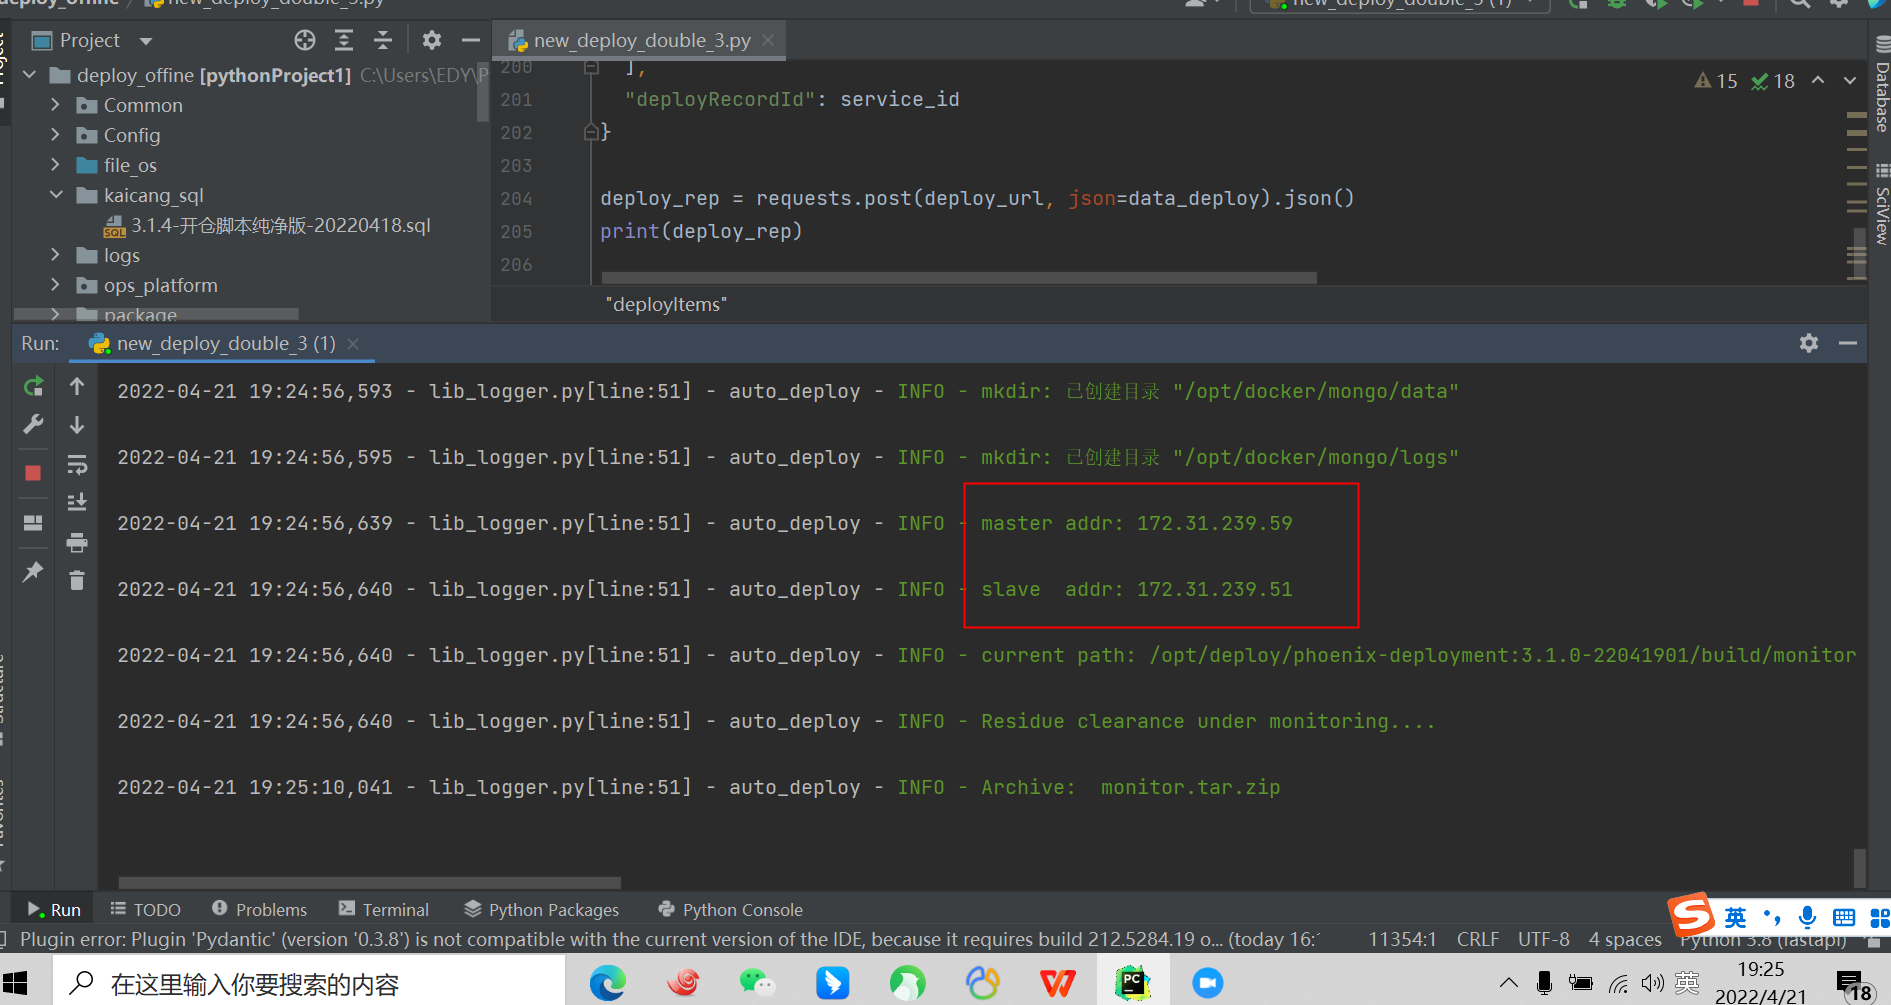Image resolution: width=1891 pixels, height=1005 pixels.
Task: Print console output with printer icon
Action: point(77,543)
